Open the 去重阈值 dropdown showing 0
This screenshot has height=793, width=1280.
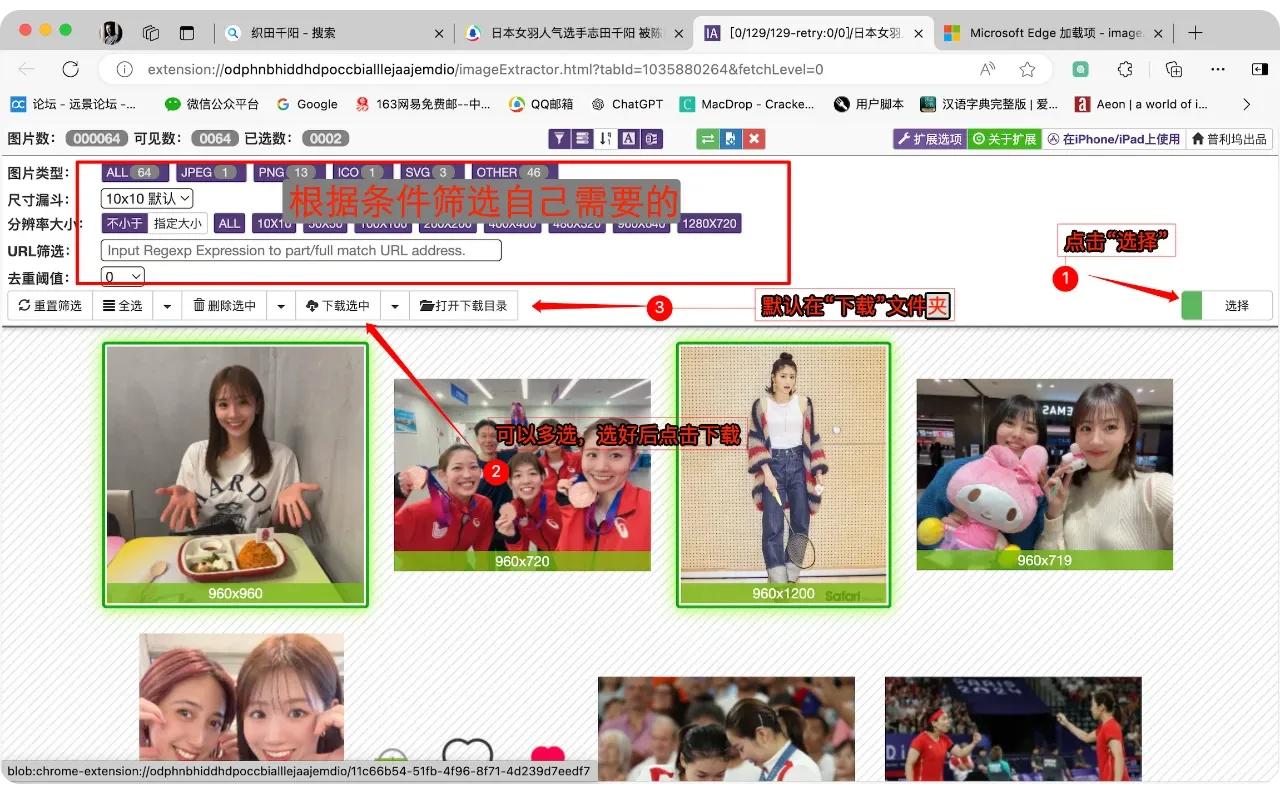click(123, 276)
